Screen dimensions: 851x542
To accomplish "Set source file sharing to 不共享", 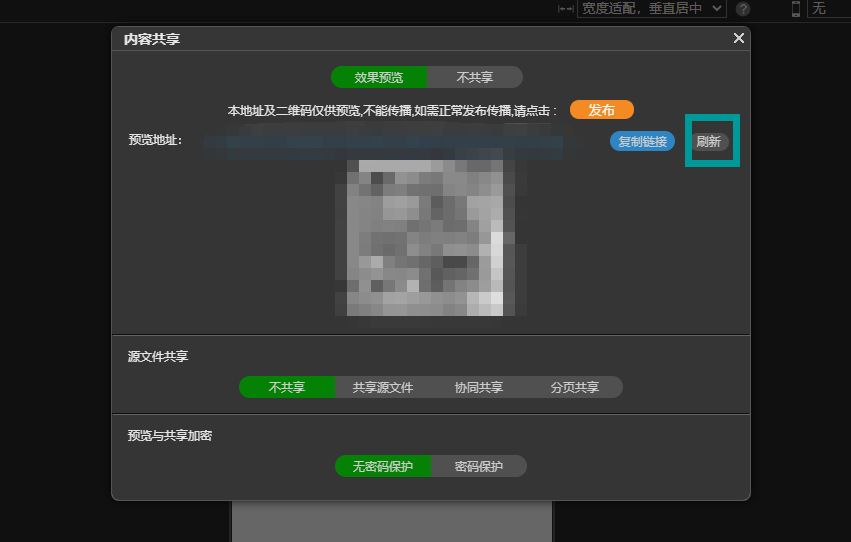I will coord(287,387).
